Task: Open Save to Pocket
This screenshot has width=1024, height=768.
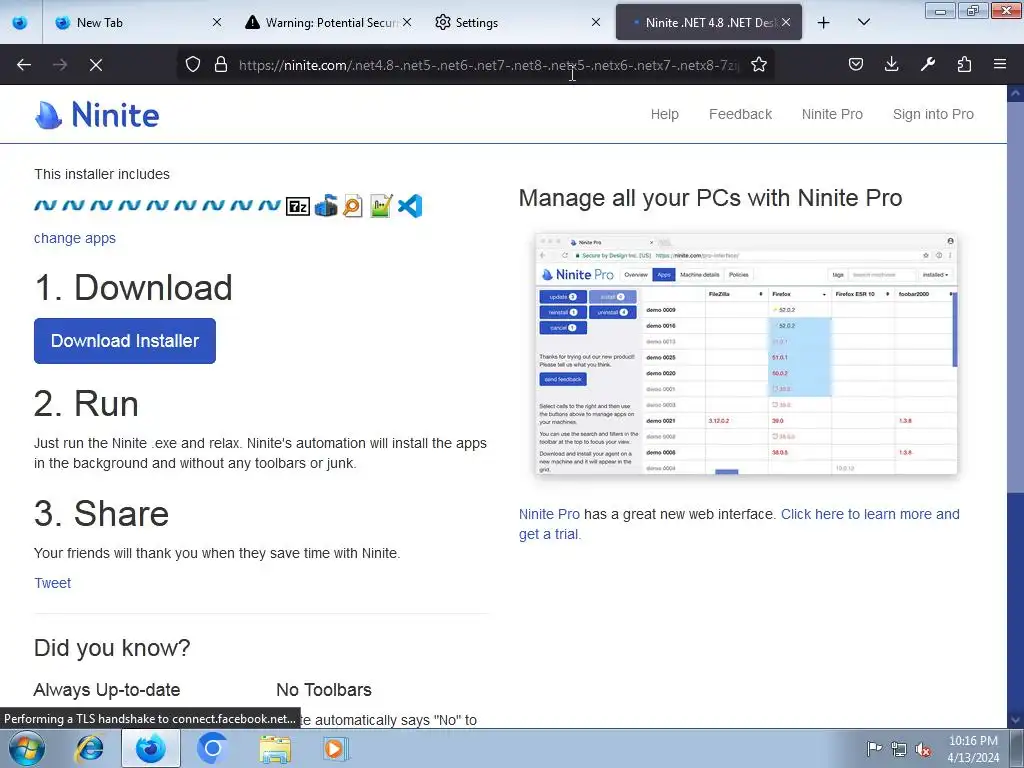Action: (856, 65)
